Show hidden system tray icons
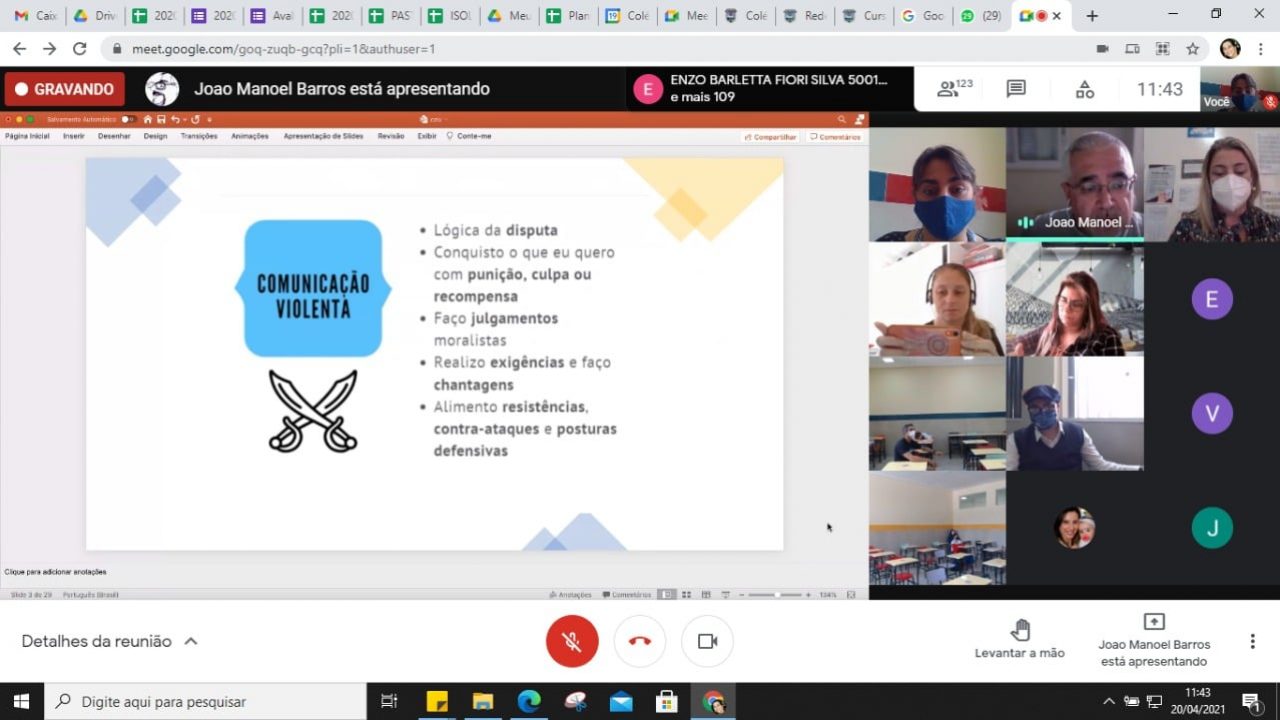 coord(1108,701)
